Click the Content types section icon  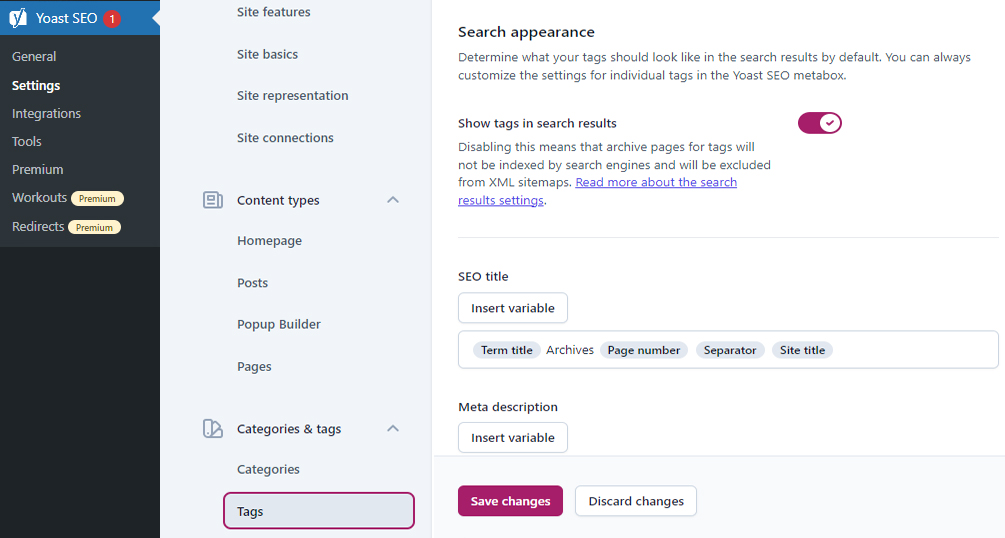213,200
